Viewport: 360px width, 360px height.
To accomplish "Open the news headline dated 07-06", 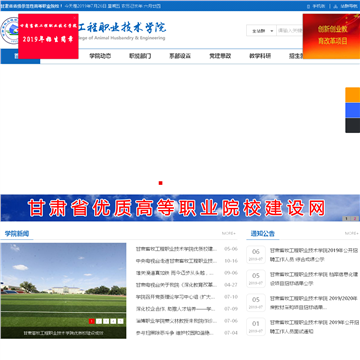I will coord(176,321).
